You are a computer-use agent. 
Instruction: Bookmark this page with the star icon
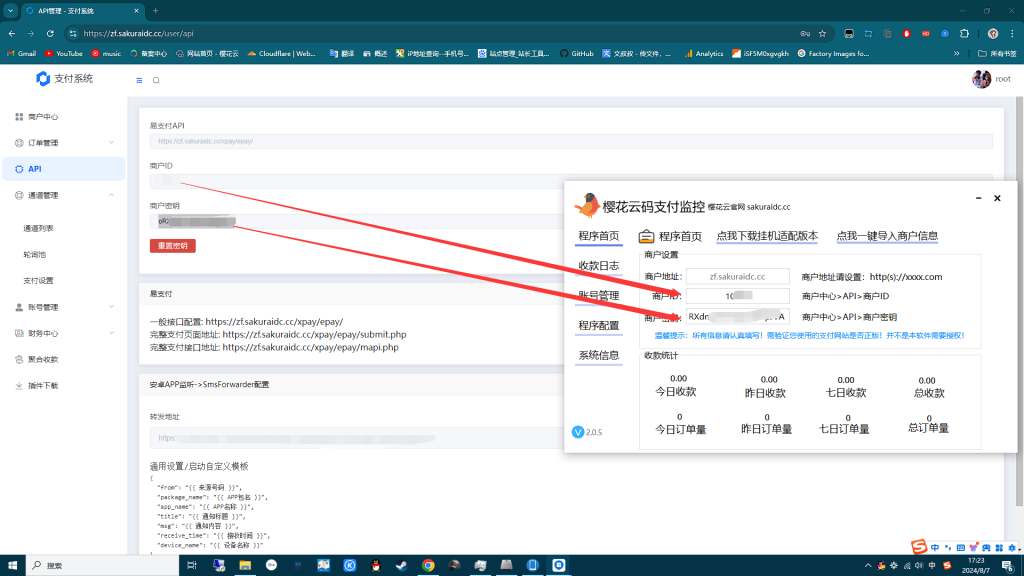822,33
